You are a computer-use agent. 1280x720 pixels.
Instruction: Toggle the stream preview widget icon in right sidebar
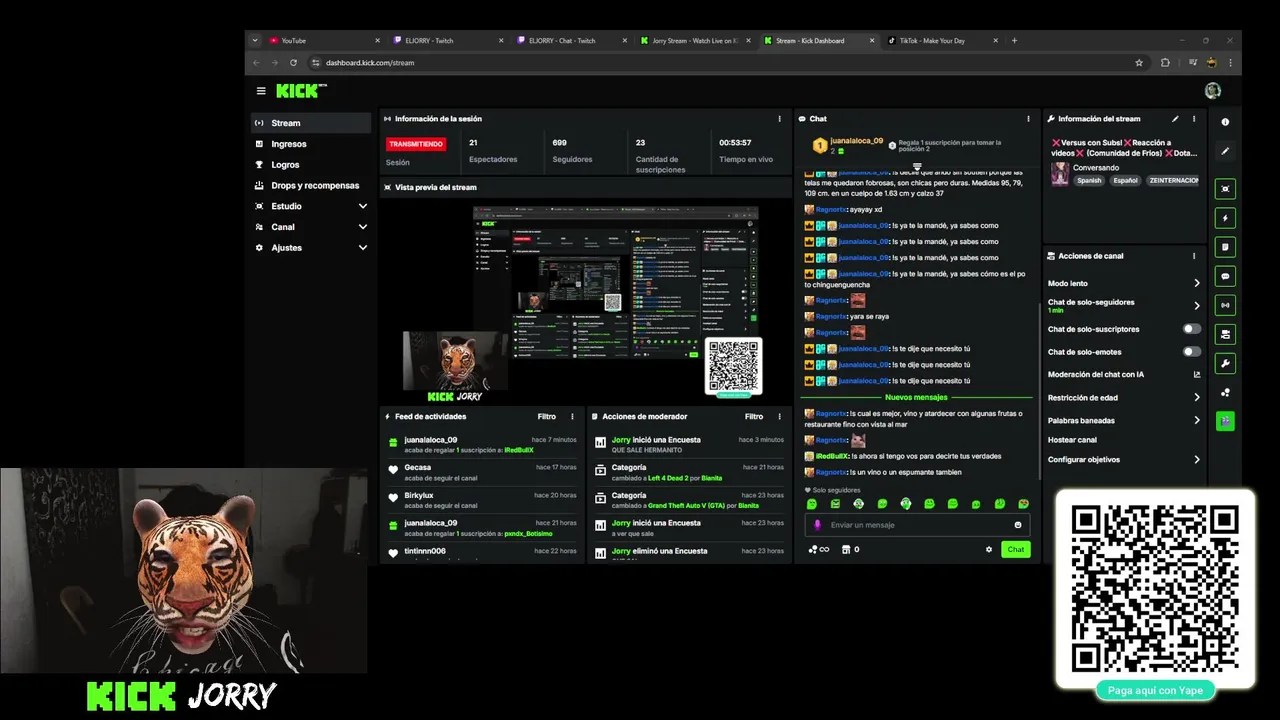pyautogui.click(x=1225, y=189)
